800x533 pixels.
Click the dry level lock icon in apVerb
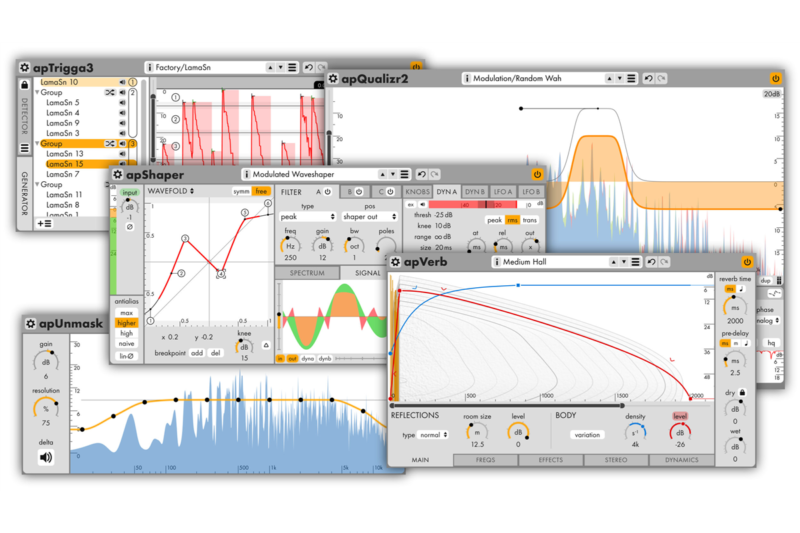pos(741,393)
